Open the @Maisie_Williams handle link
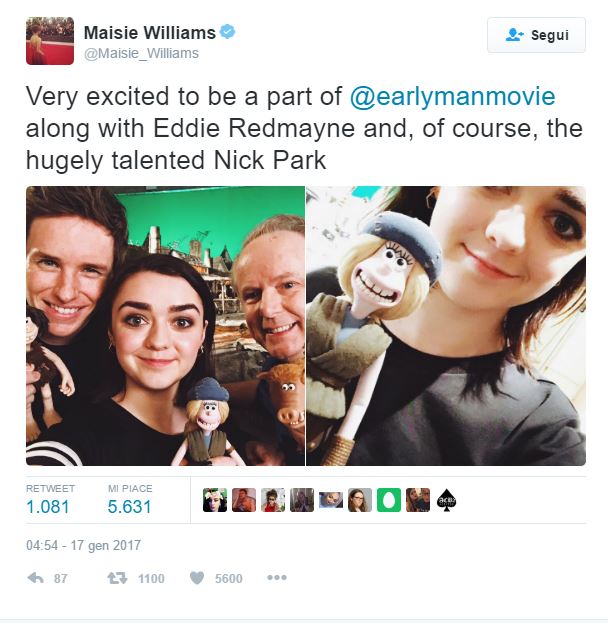 coord(141,53)
